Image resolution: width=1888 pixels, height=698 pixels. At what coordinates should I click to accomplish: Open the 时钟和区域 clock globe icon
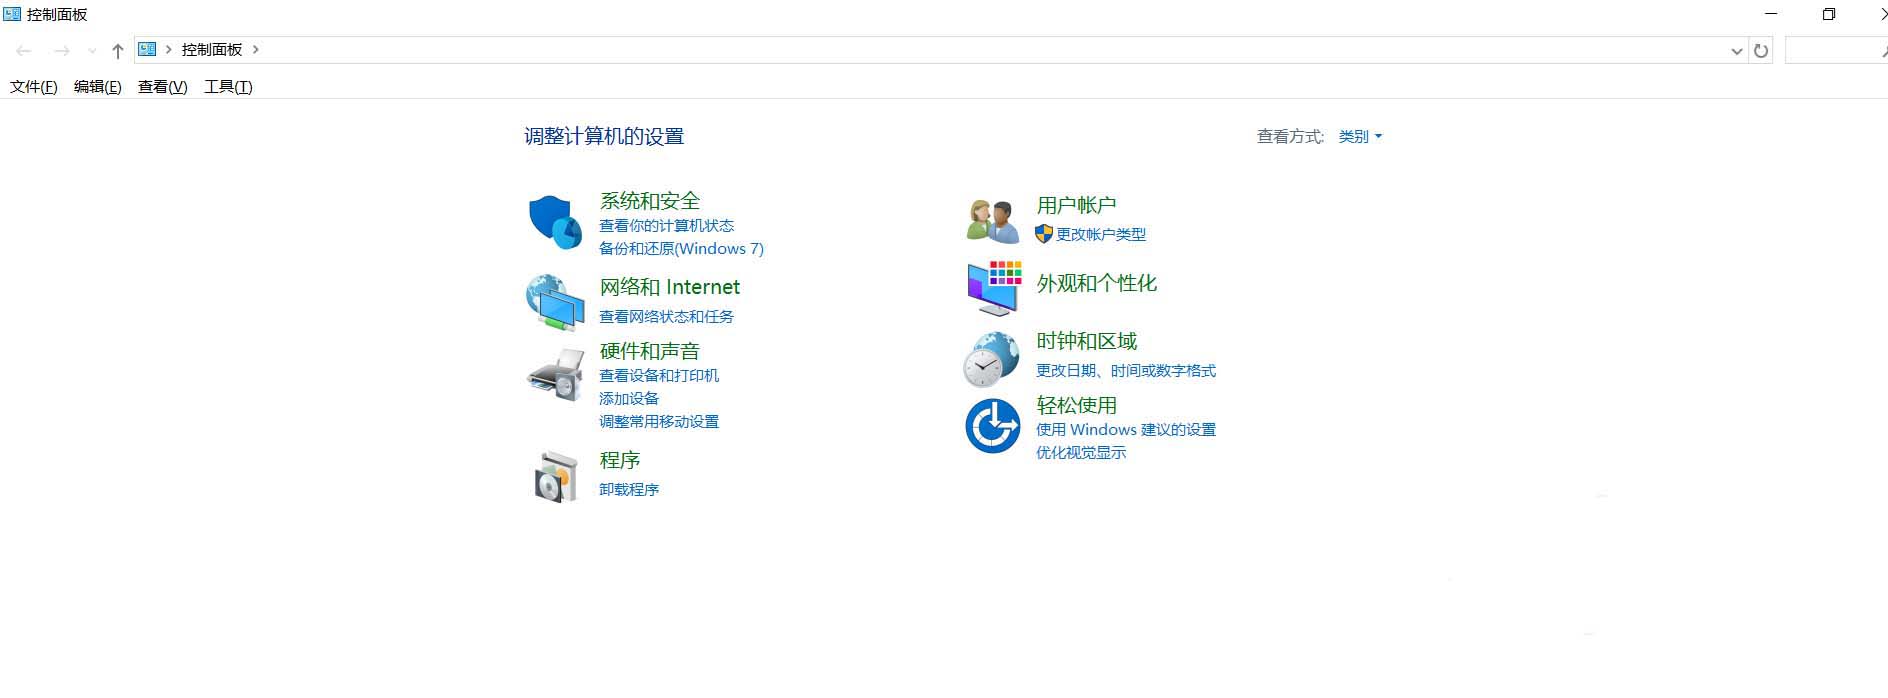[991, 359]
